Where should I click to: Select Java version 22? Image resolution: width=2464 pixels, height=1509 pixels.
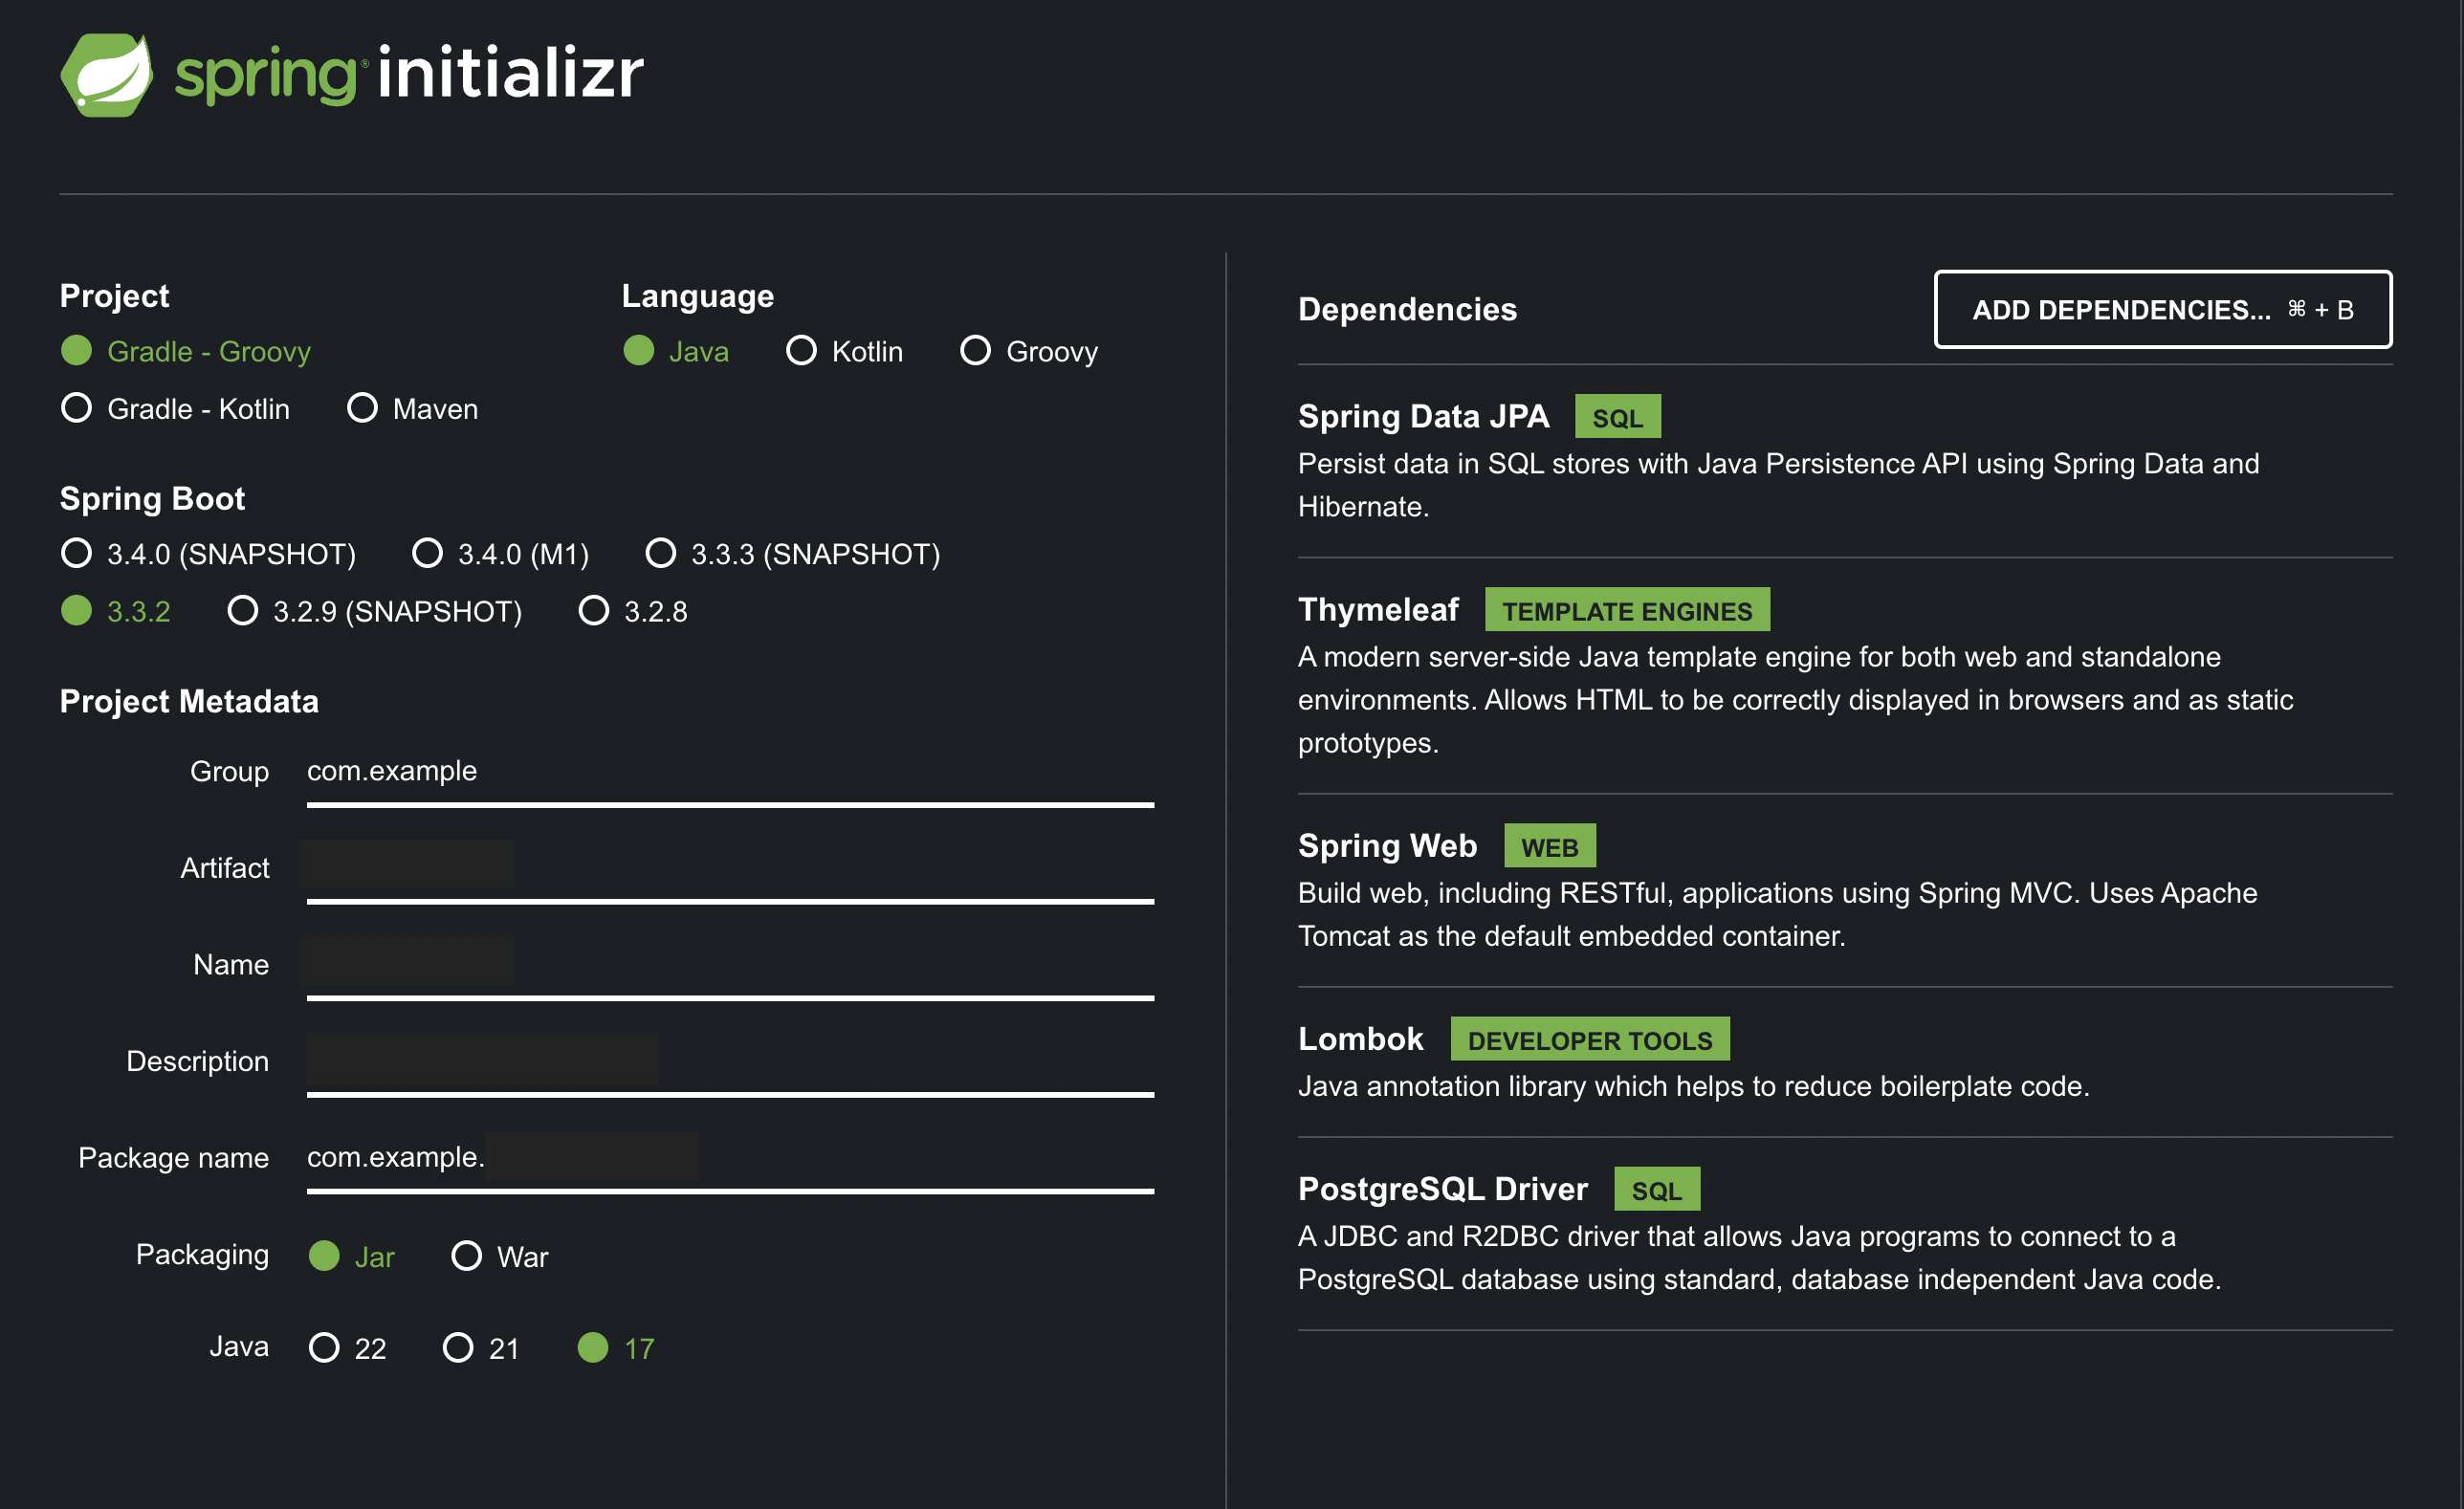[347, 1348]
